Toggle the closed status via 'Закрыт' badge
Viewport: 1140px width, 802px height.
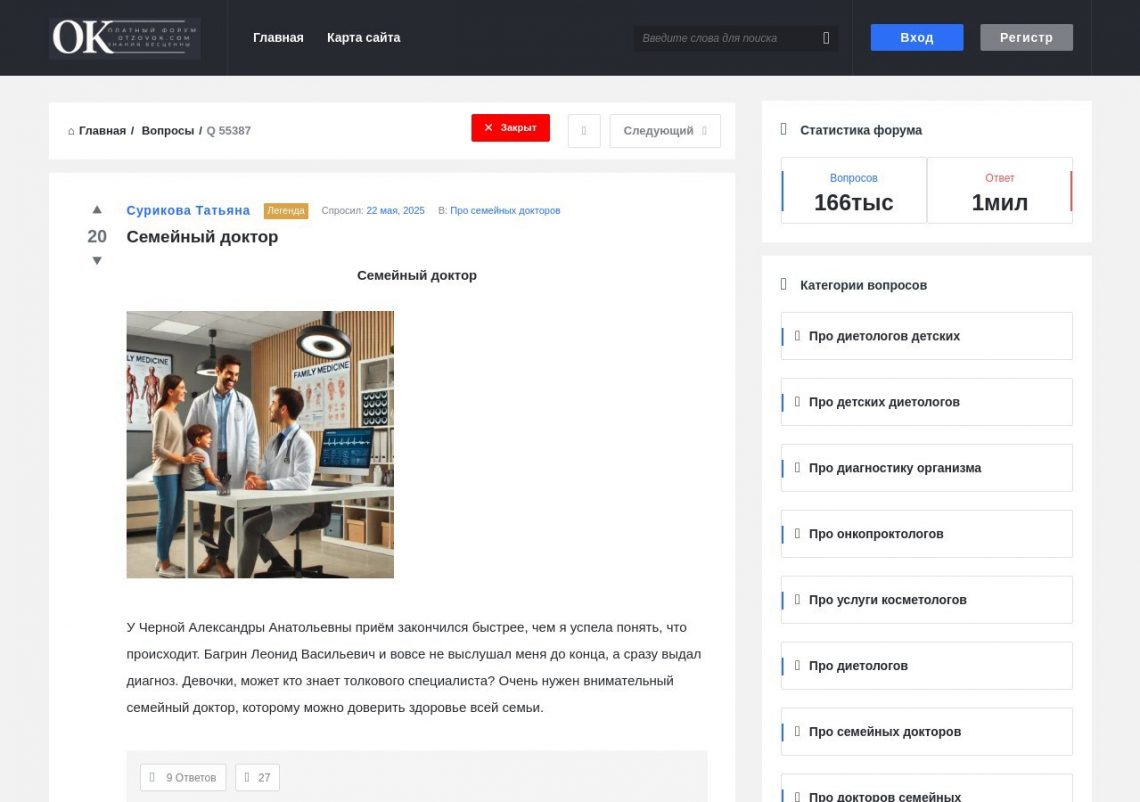510,128
